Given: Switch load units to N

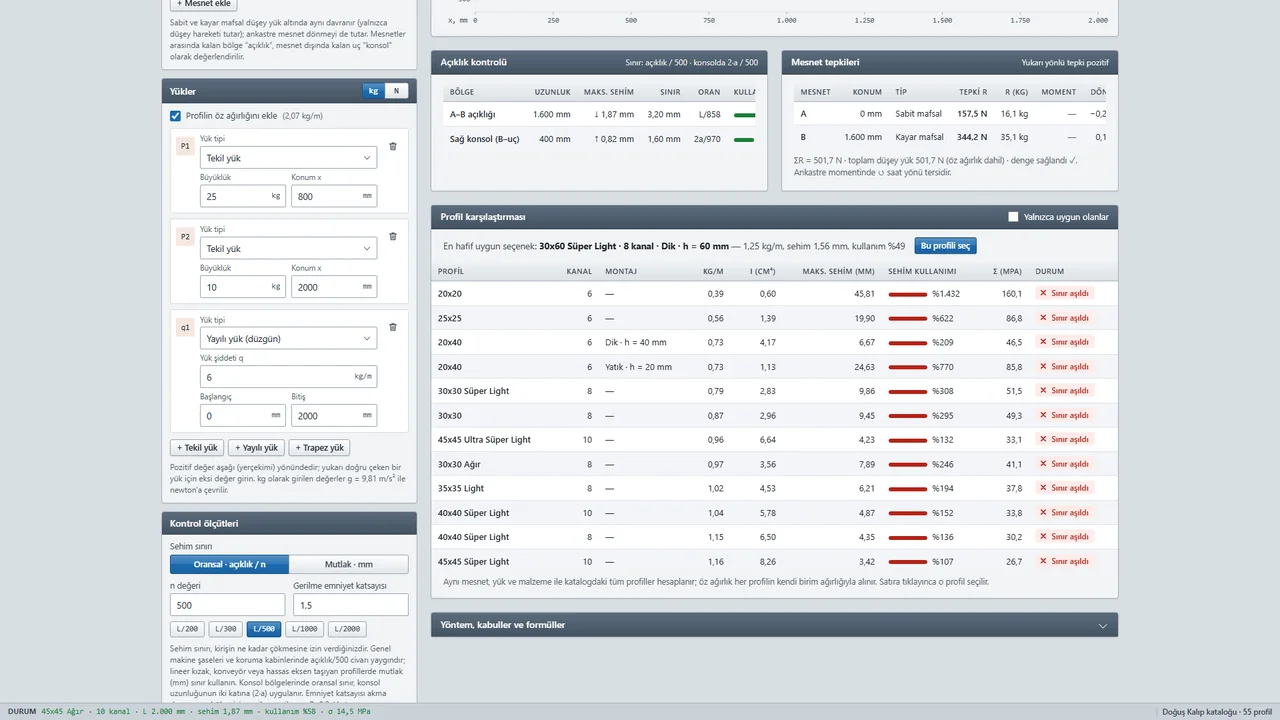Looking at the screenshot, I should click(x=397, y=91).
